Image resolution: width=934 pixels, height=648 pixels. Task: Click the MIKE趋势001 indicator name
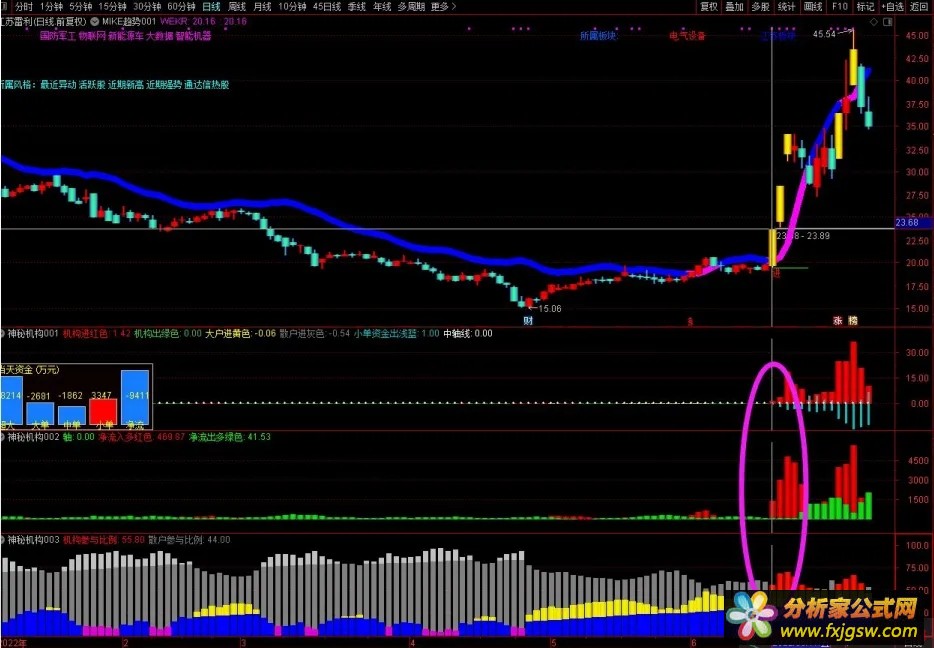[129, 21]
